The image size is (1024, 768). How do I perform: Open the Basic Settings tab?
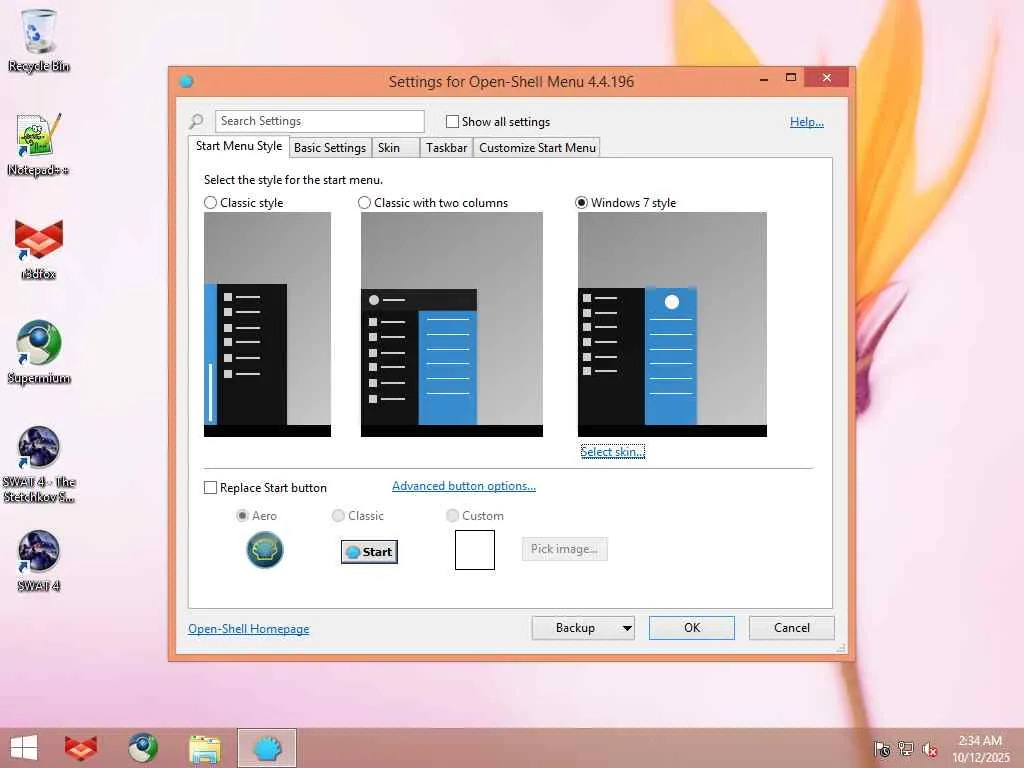[x=330, y=148]
